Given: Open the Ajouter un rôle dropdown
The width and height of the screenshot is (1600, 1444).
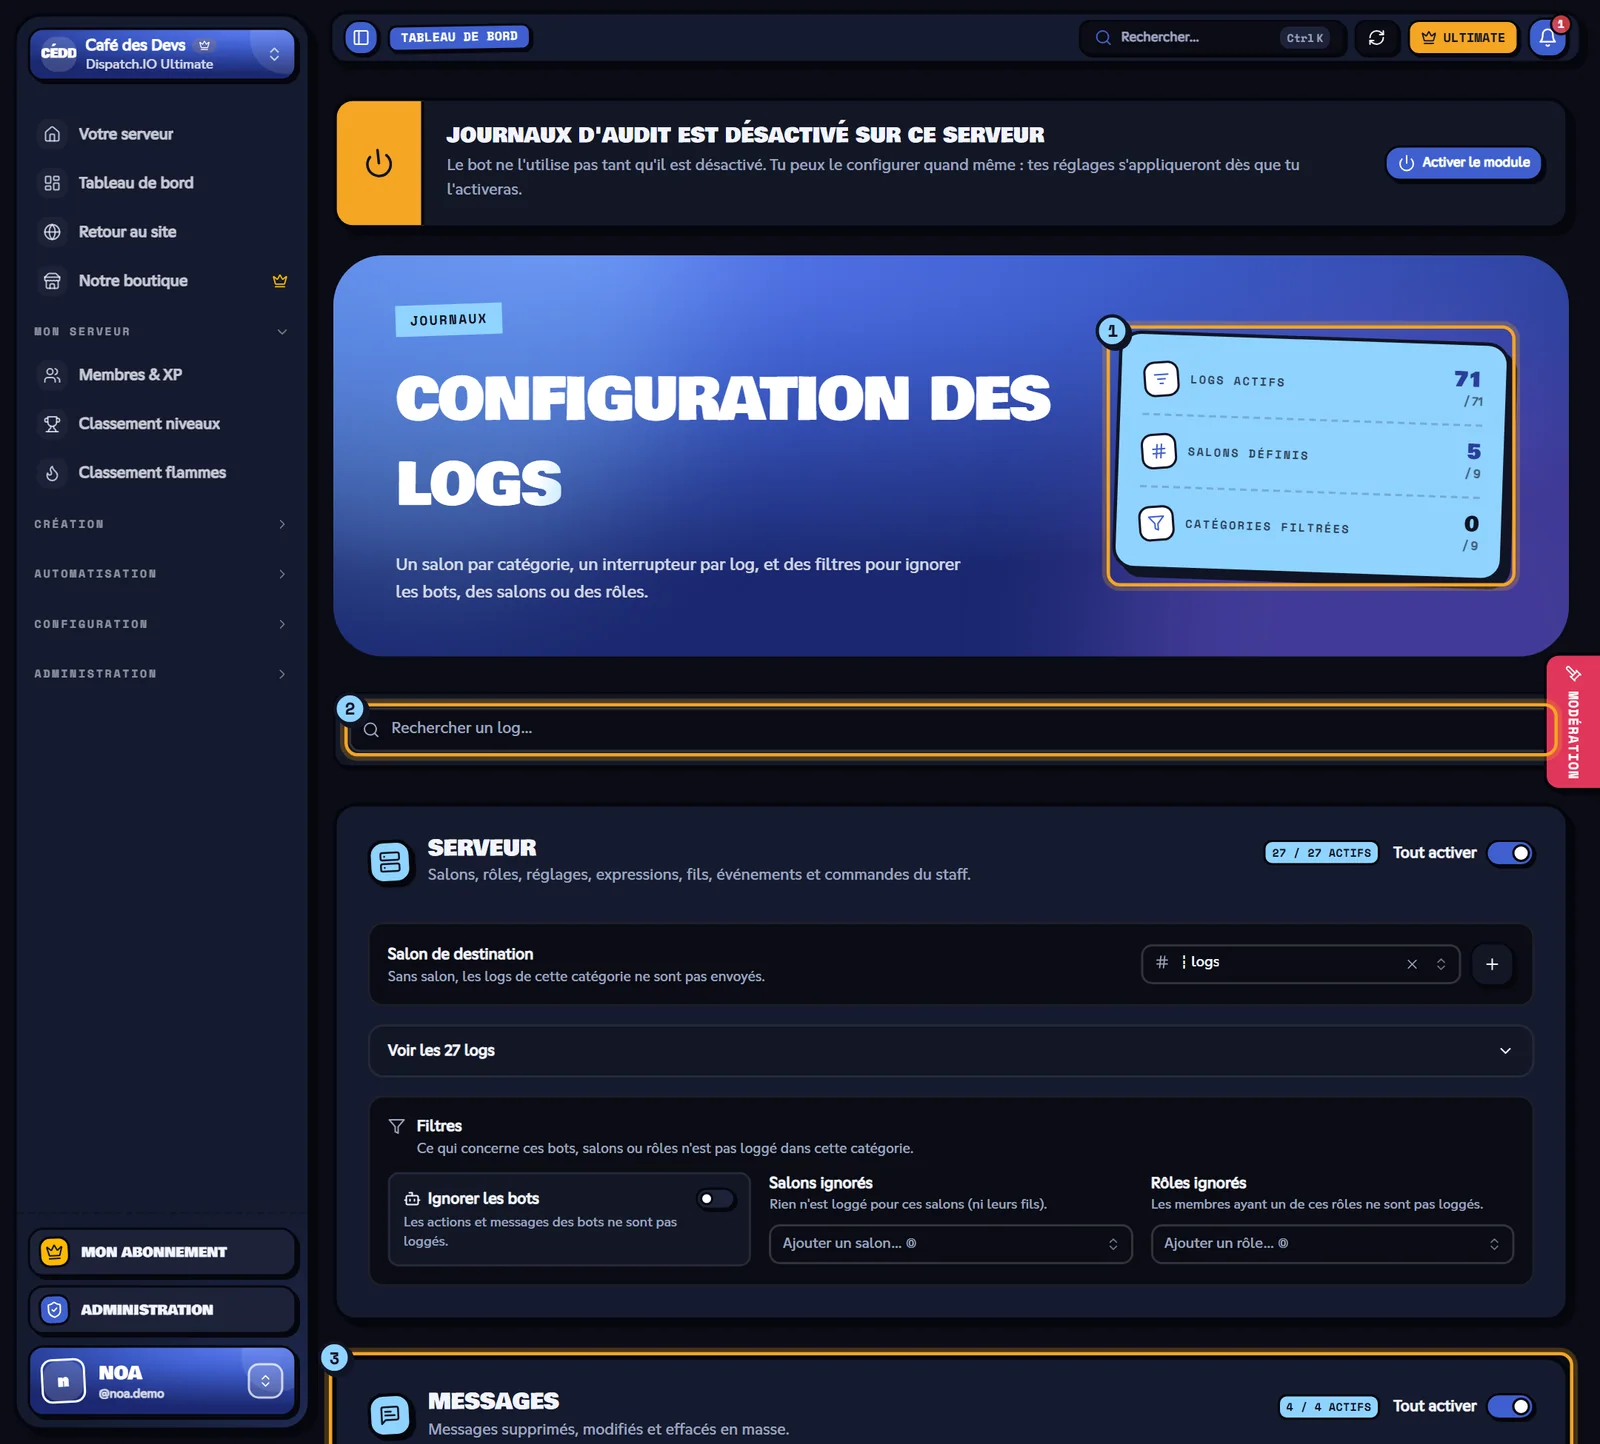Looking at the screenshot, I should tap(1332, 1244).
